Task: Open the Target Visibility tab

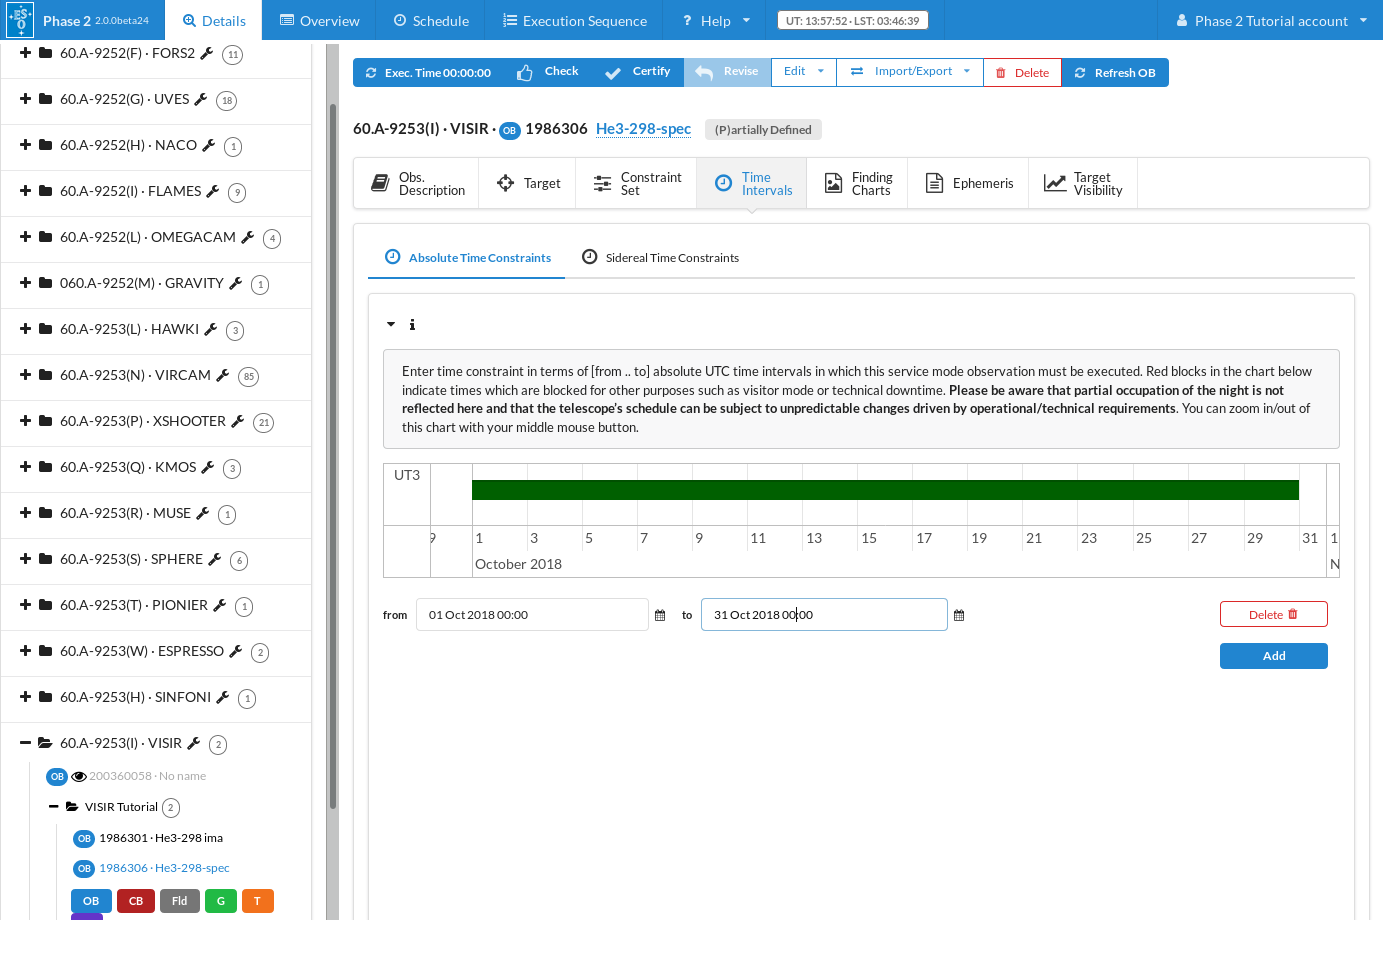Action: click(x=1083, y=184)
